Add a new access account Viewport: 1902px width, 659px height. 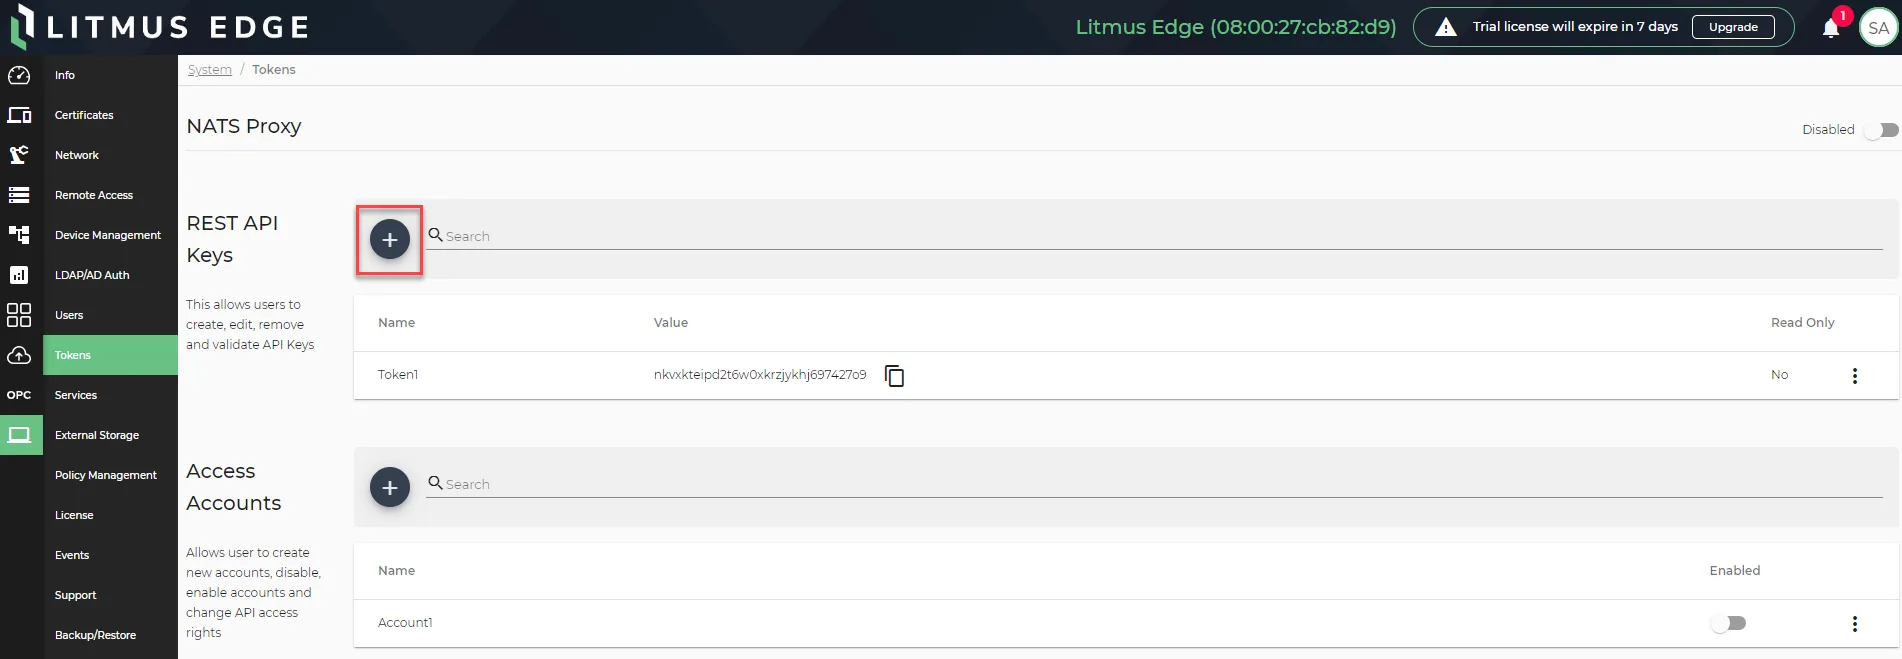tap(390, 488)
